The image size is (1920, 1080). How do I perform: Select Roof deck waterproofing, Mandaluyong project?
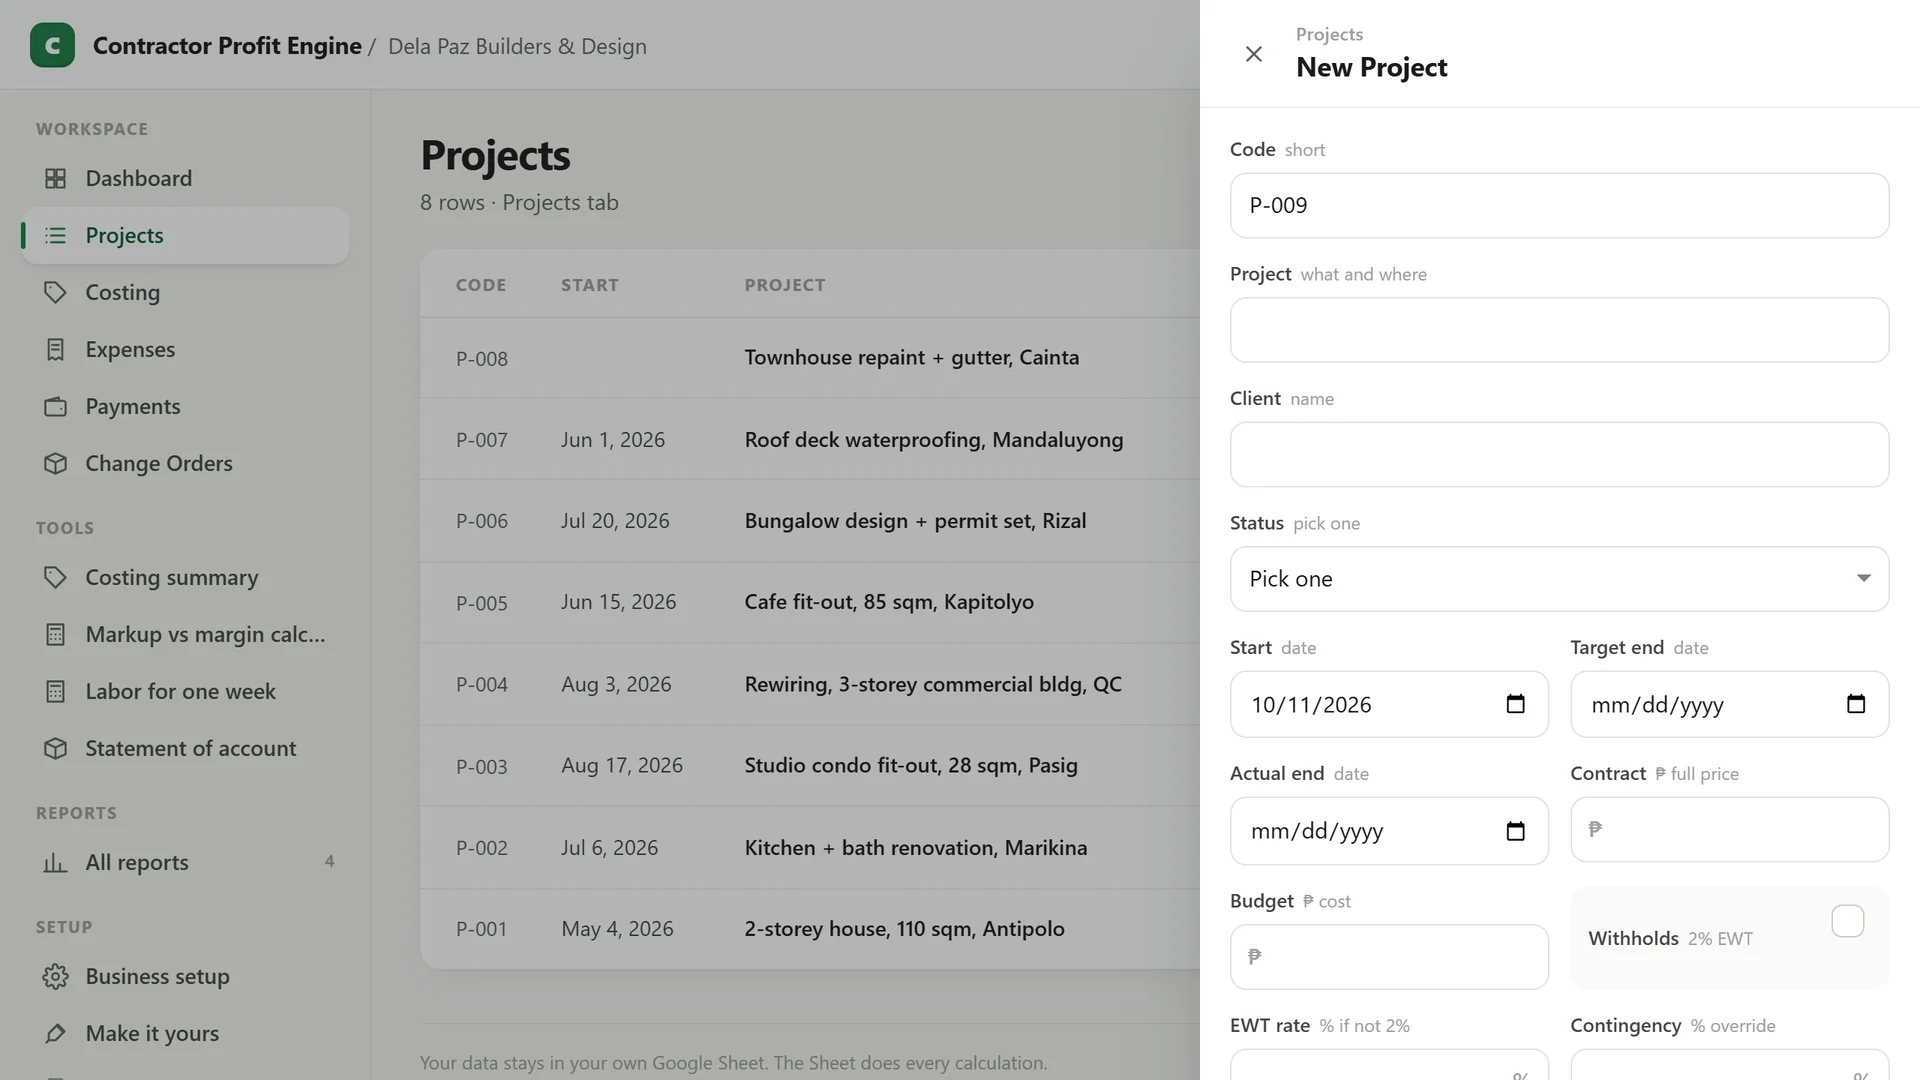click(x=933, y=440)
